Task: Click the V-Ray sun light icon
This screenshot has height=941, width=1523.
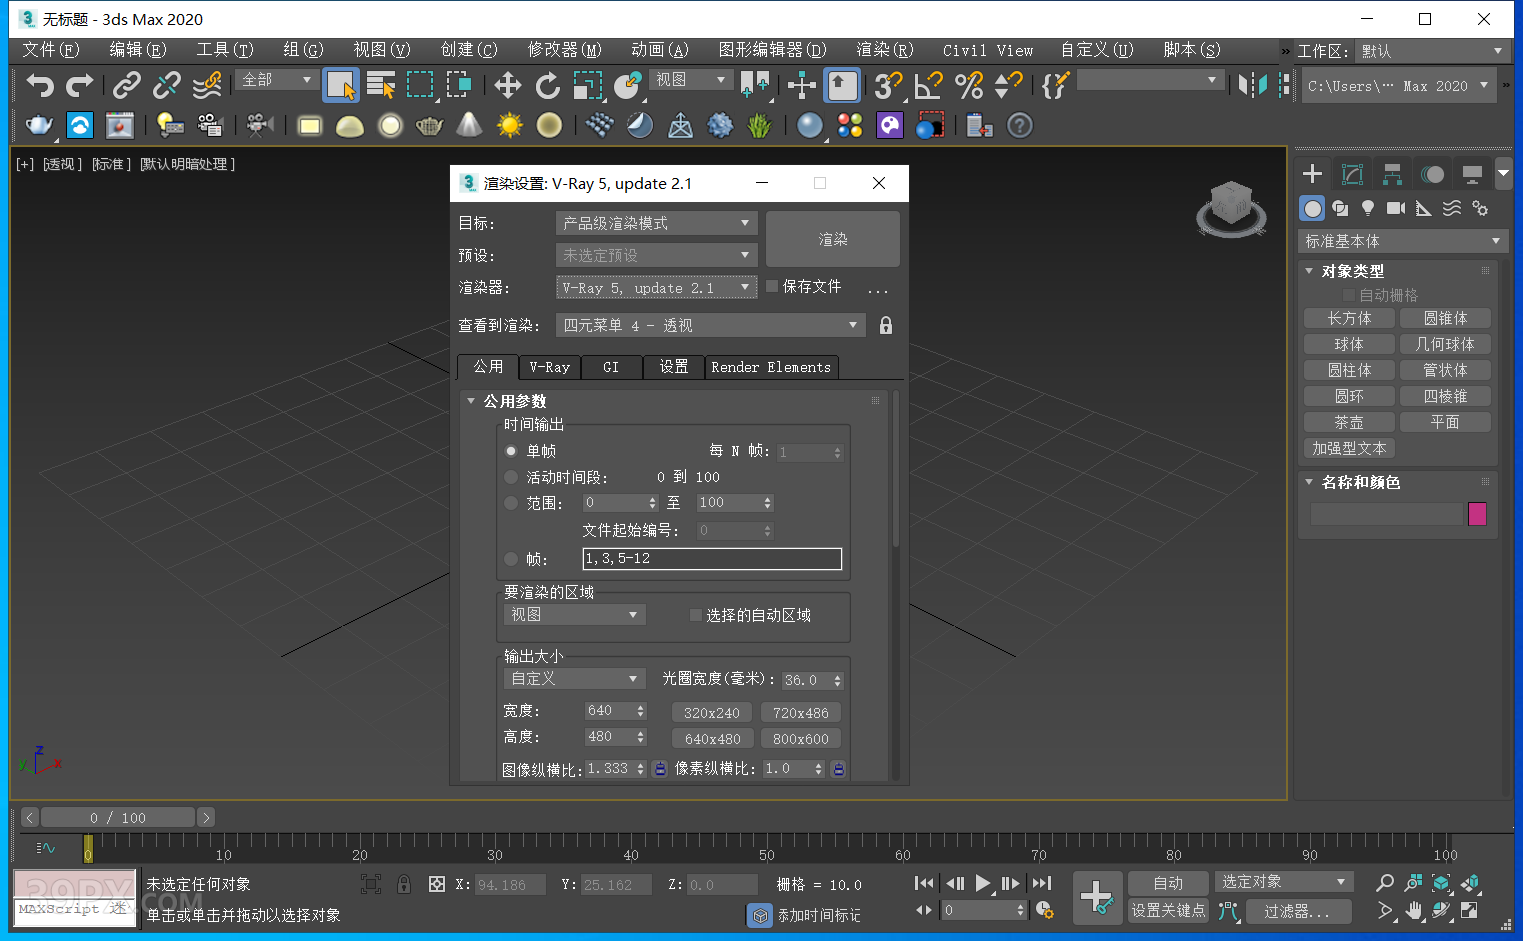Action: (x=510, y=125)
